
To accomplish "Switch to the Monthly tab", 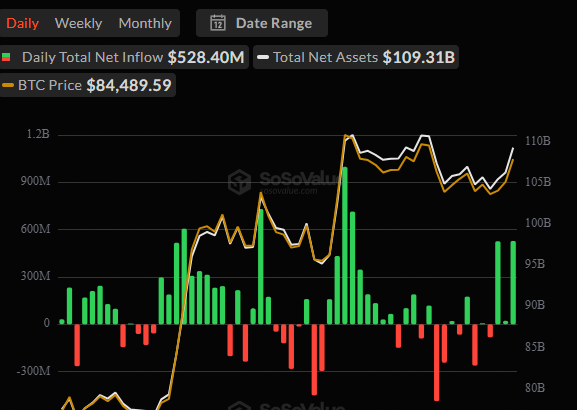I will point(145,24).
